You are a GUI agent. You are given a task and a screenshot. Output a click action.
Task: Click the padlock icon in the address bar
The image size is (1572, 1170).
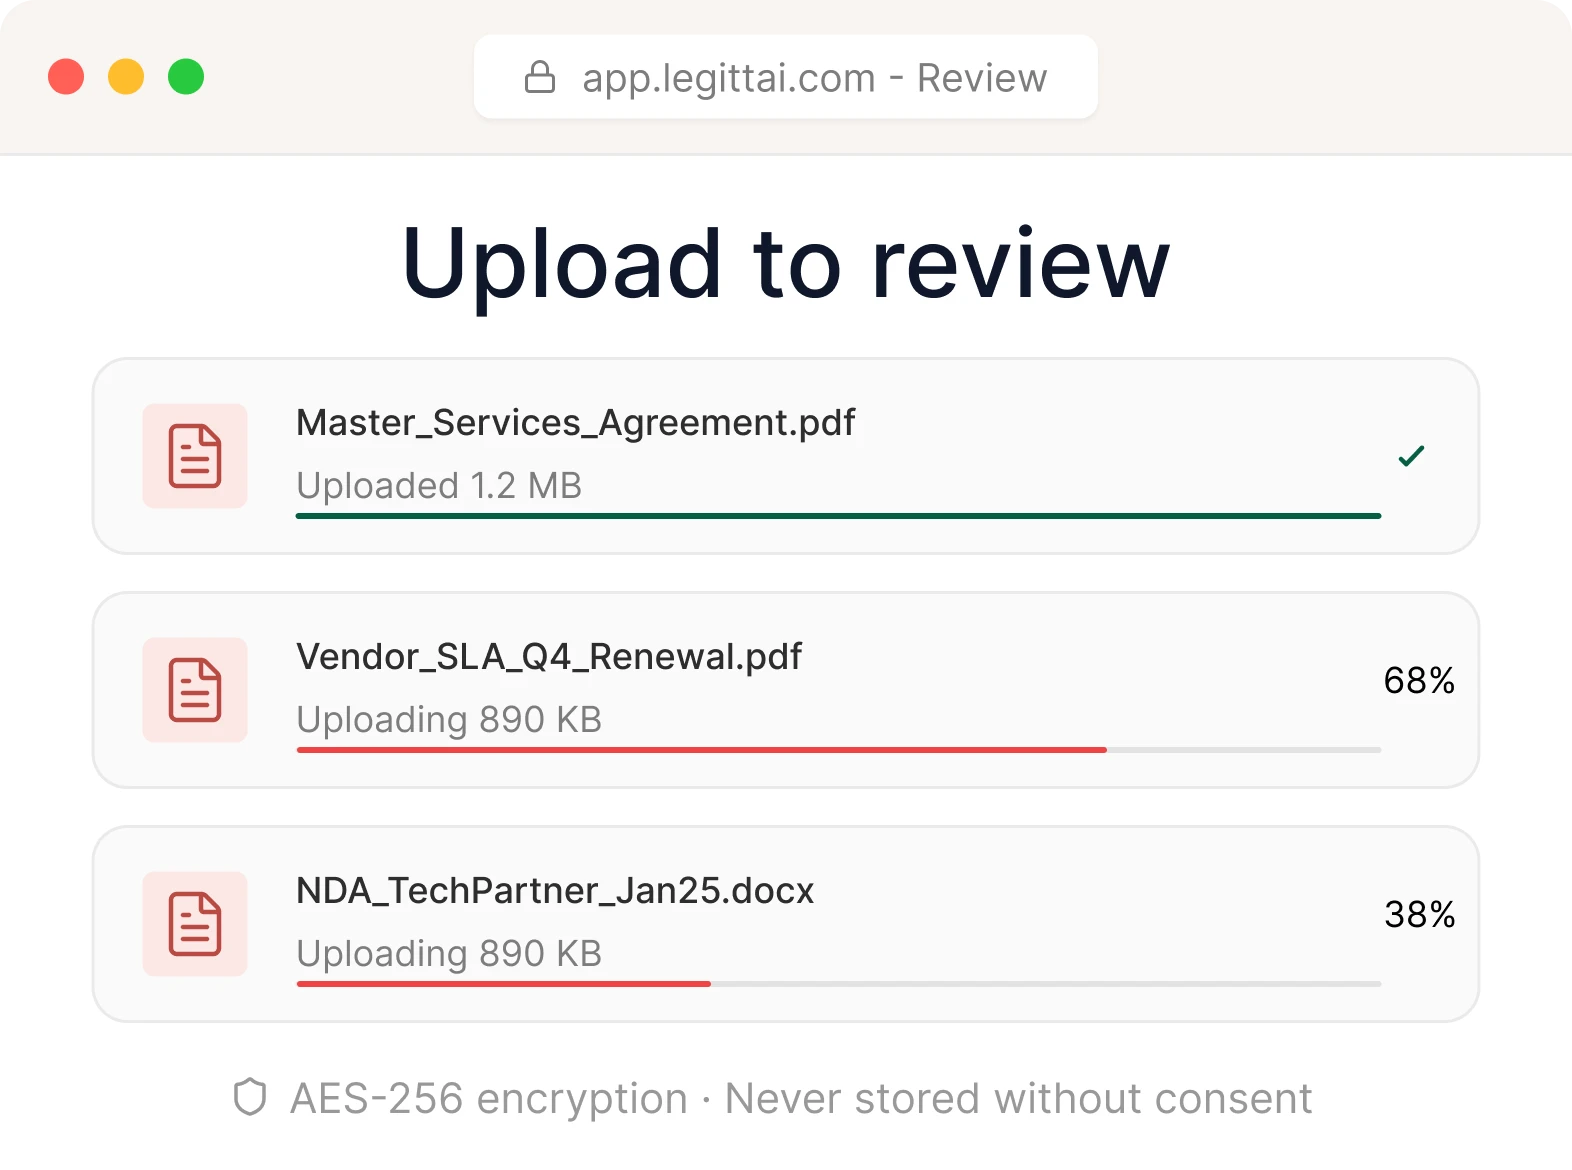(540, 77)
